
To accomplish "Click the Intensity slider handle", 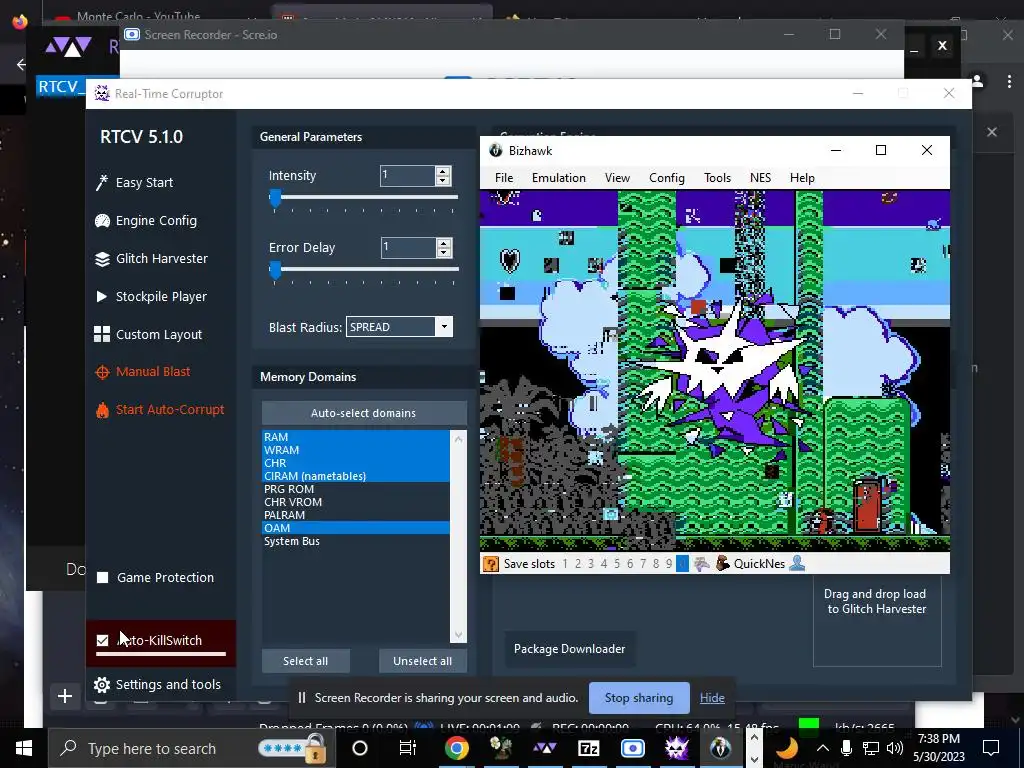I will pos(275,198).
